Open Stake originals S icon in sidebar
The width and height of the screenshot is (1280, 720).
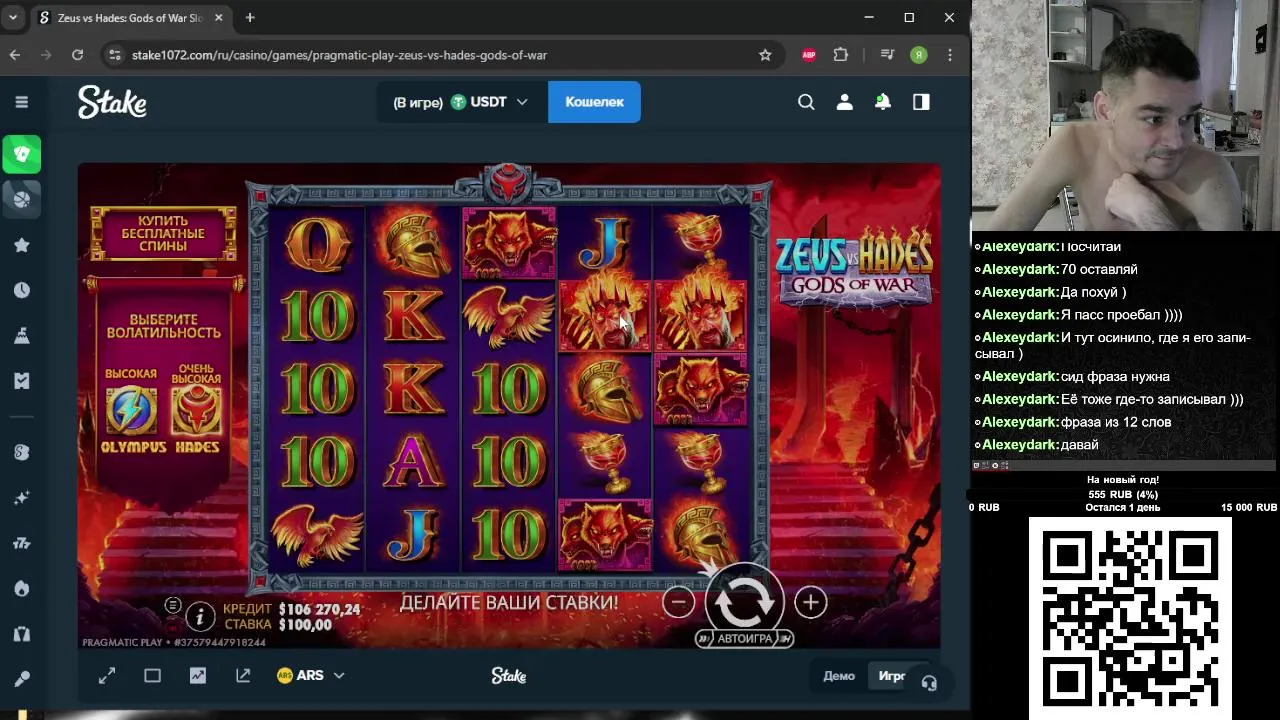(x=21, y=452)
